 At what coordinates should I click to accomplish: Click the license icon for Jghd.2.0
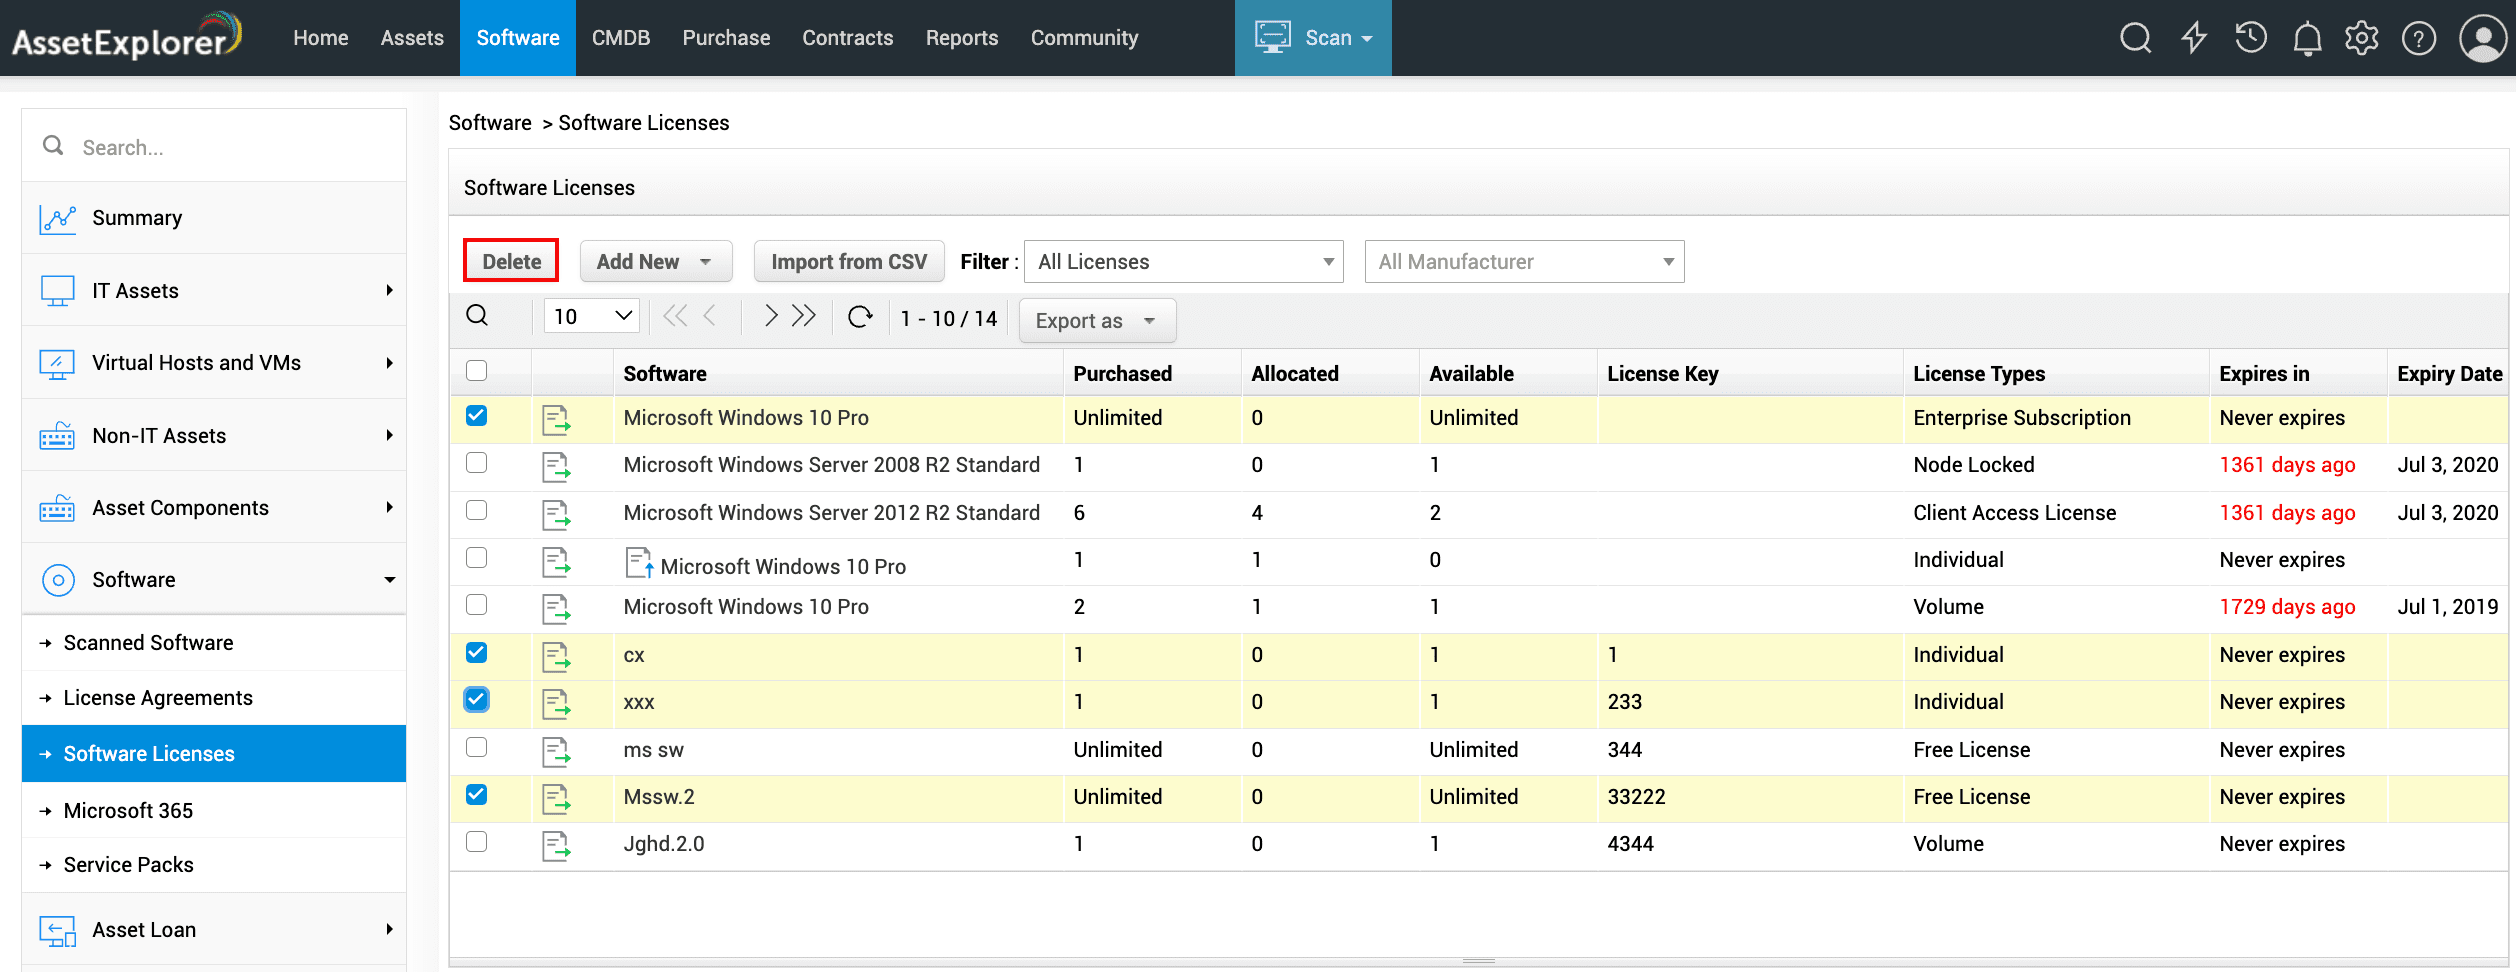[x=556, y=845]
